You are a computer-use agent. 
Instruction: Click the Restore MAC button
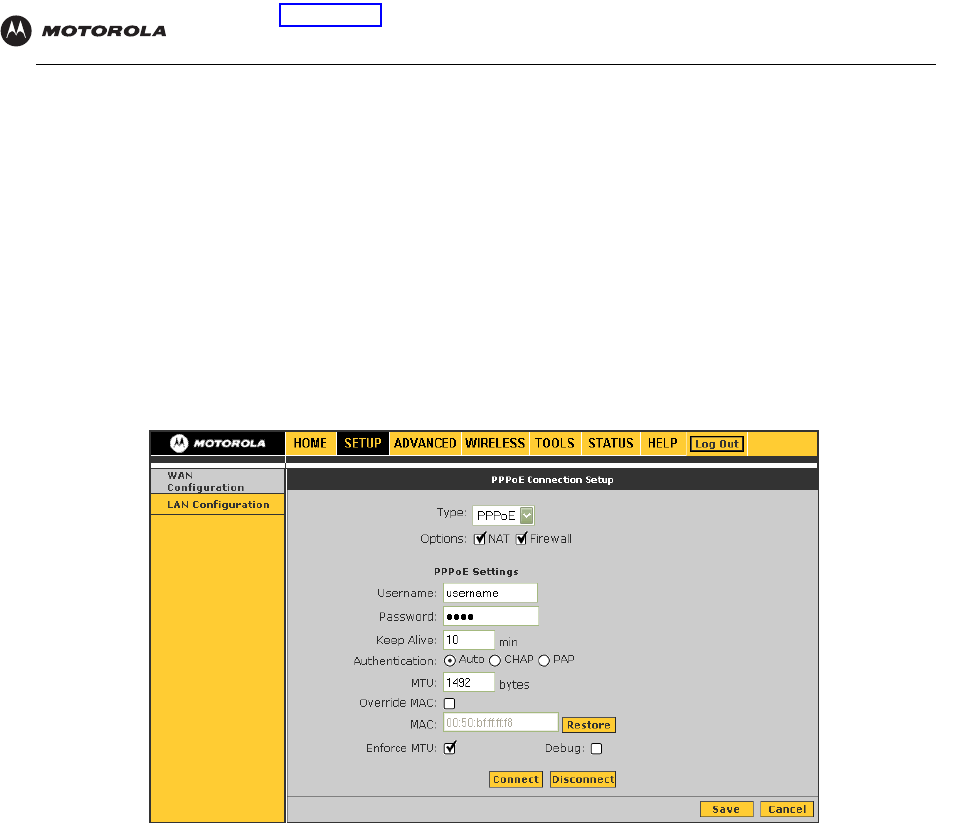click(x=588, y=725)
